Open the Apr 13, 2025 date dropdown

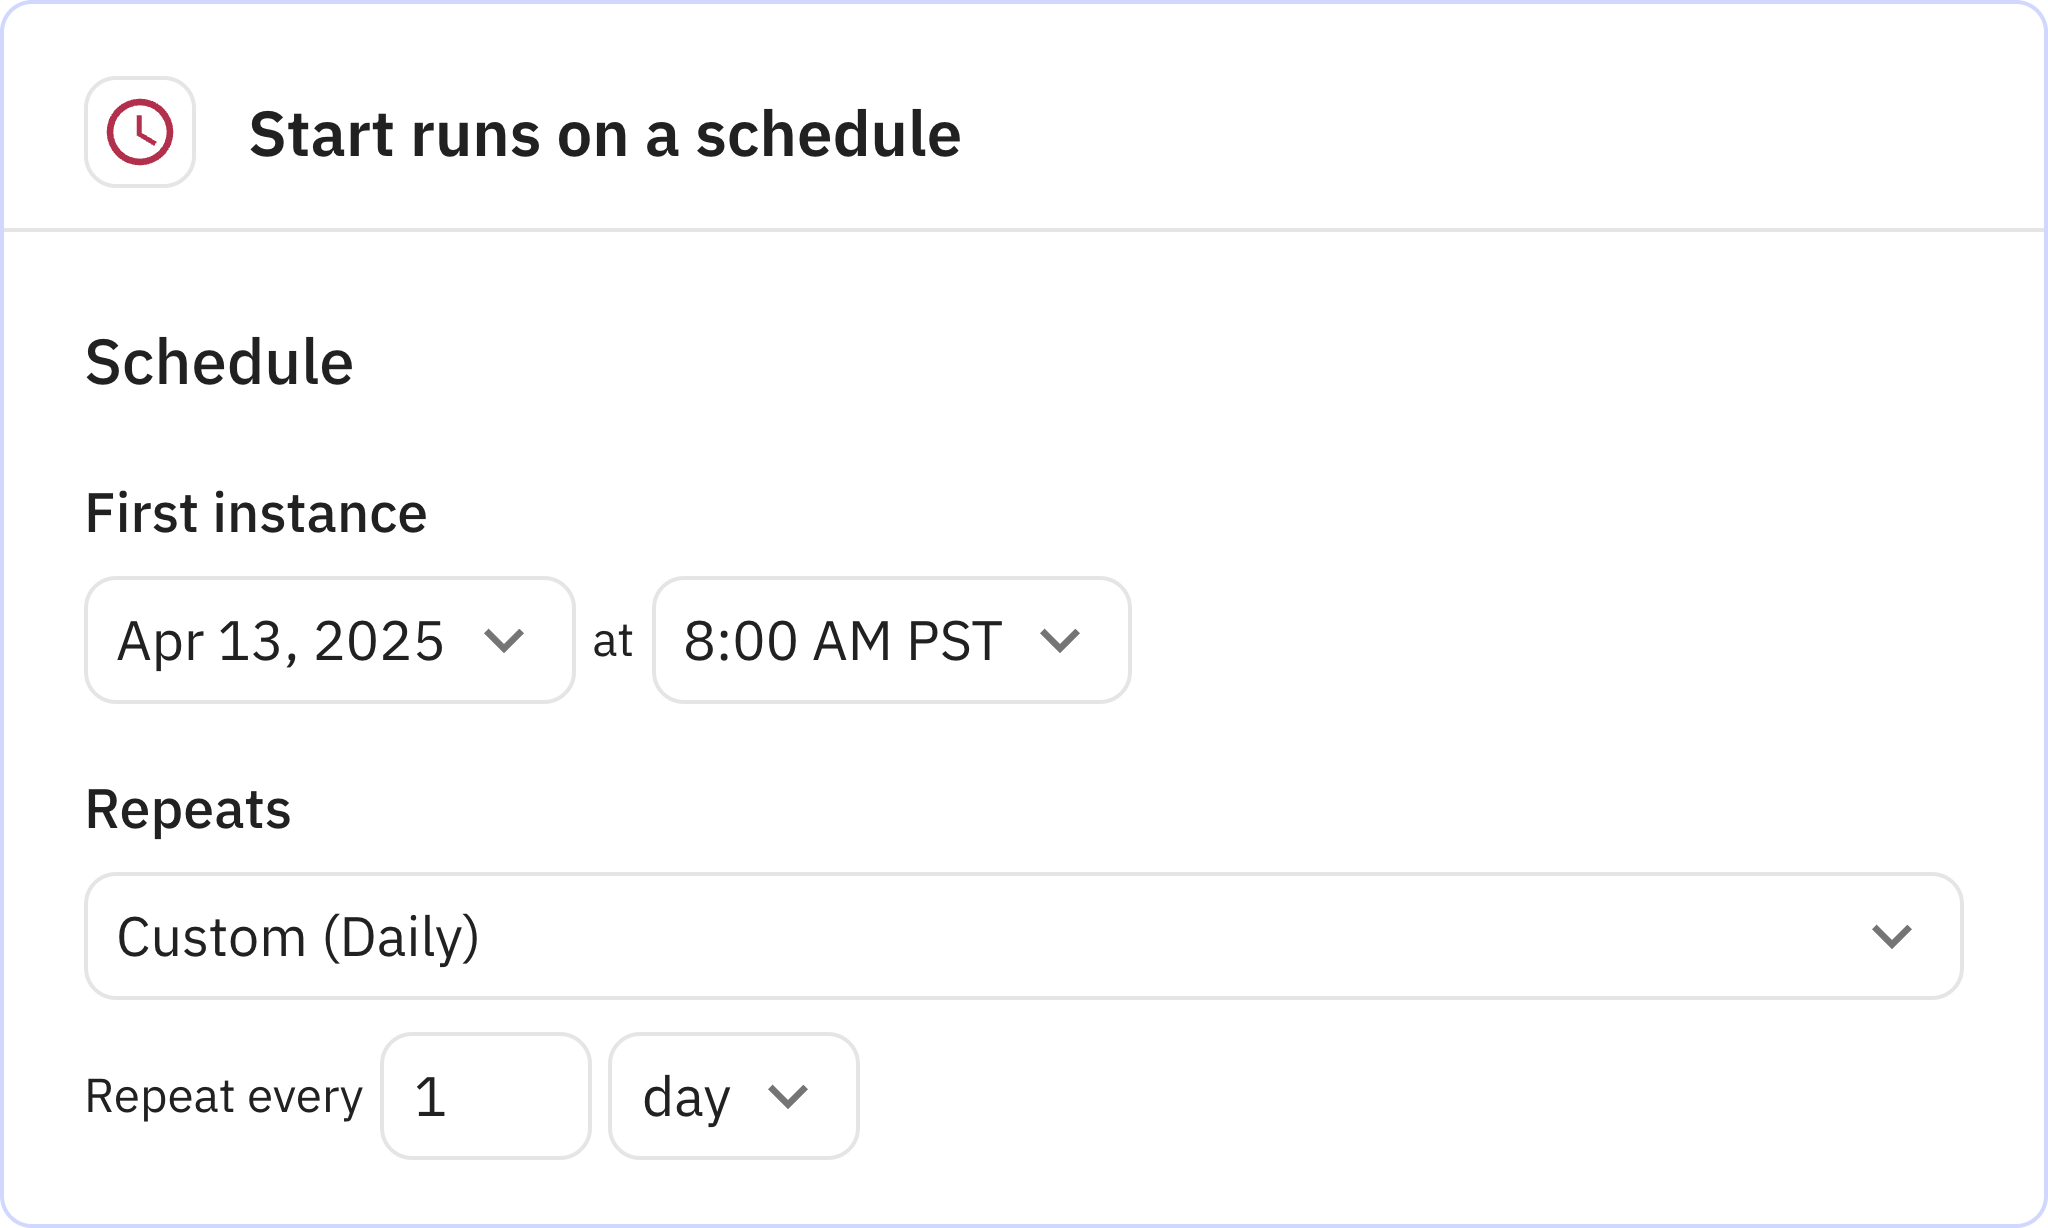pyautogui.click(x=329, y=640)
